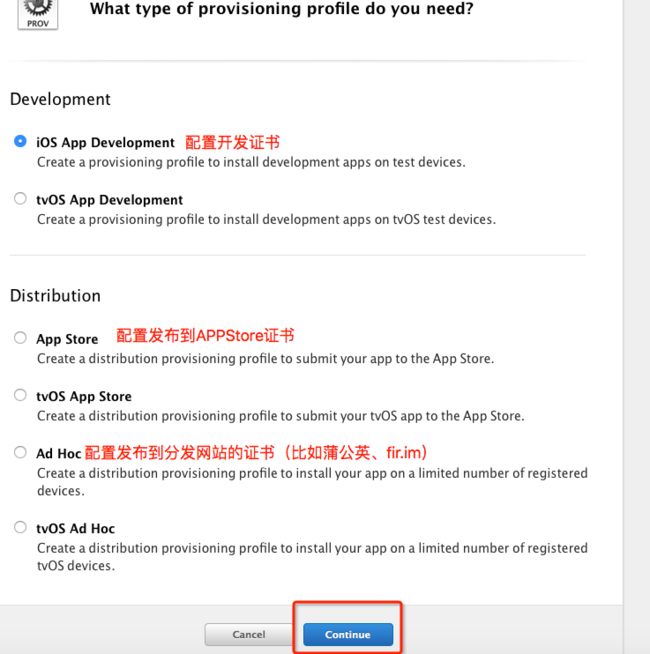Image resolution: width=650 pixels, height=654 pixels.
Task: Click the tvOS App Store label
Action: pyautogui.click(x=84, y=396)
